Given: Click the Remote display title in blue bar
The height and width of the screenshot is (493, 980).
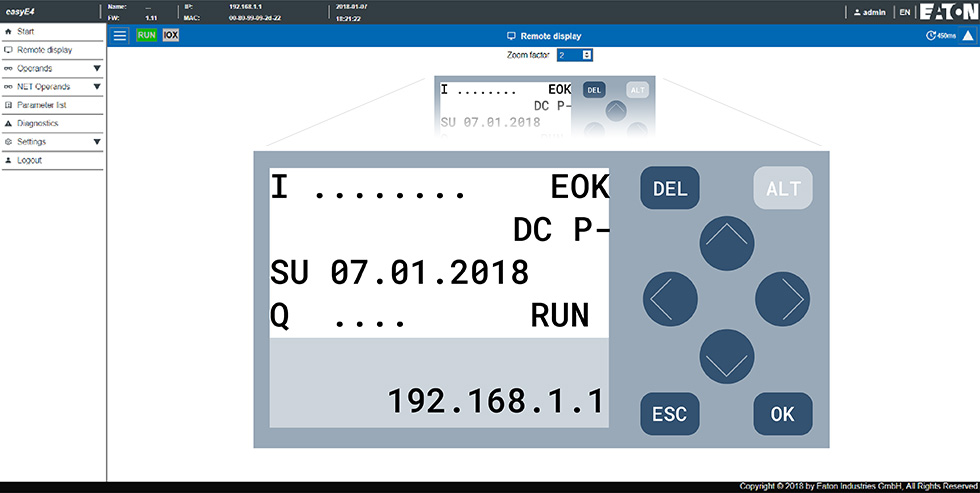Looking at the screenshot, I should click(544, 36).
